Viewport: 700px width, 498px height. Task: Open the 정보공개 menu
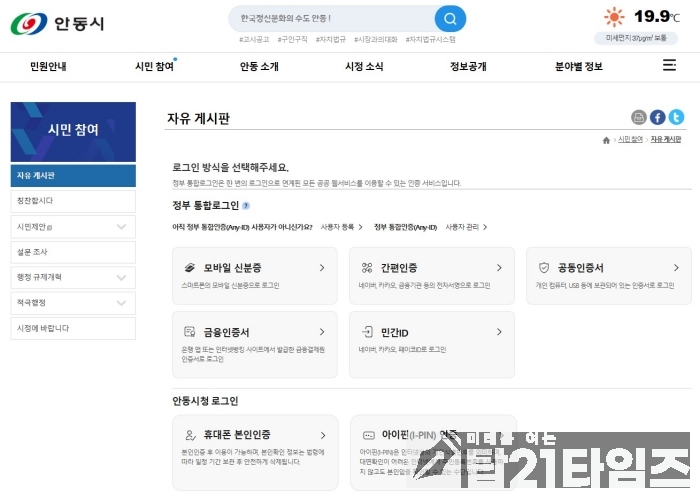468,66
